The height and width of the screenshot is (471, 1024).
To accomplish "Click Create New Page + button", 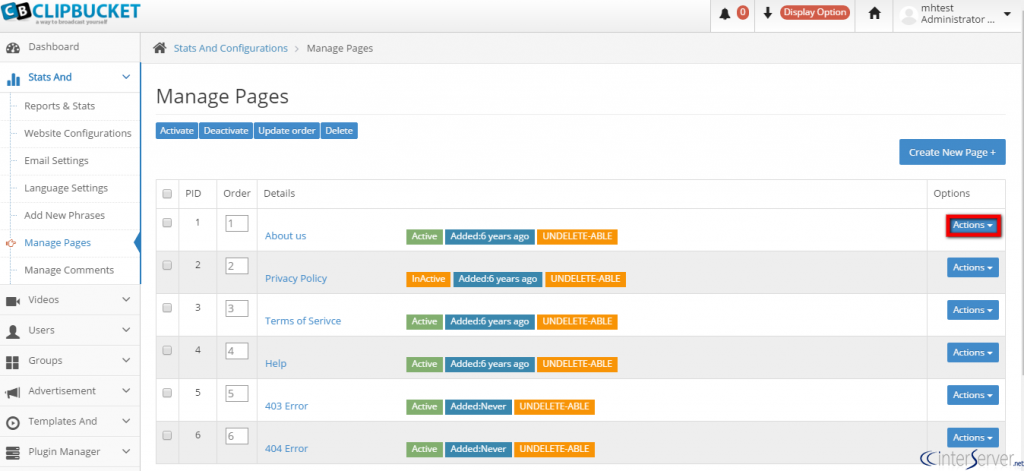I will [x=952, y=152].
